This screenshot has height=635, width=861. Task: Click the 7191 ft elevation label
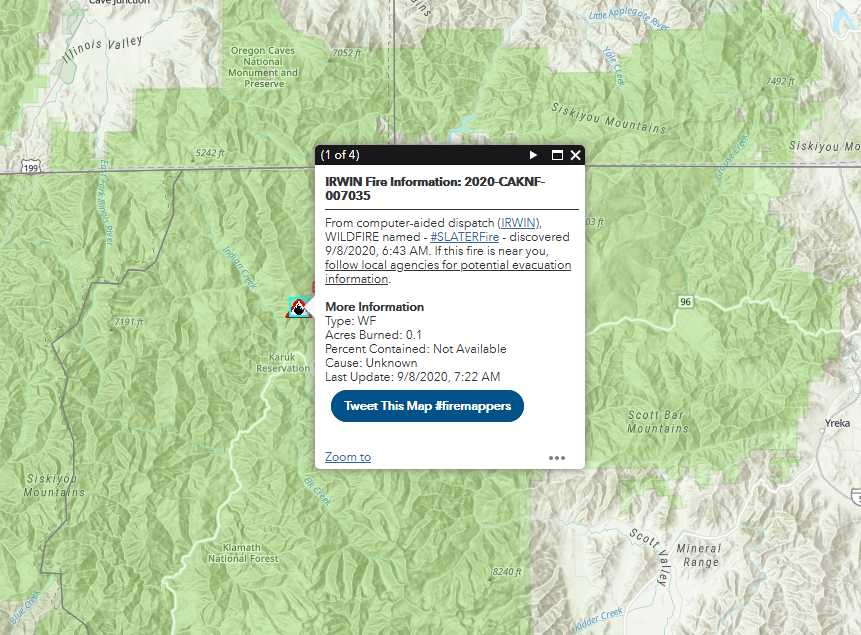128,322
